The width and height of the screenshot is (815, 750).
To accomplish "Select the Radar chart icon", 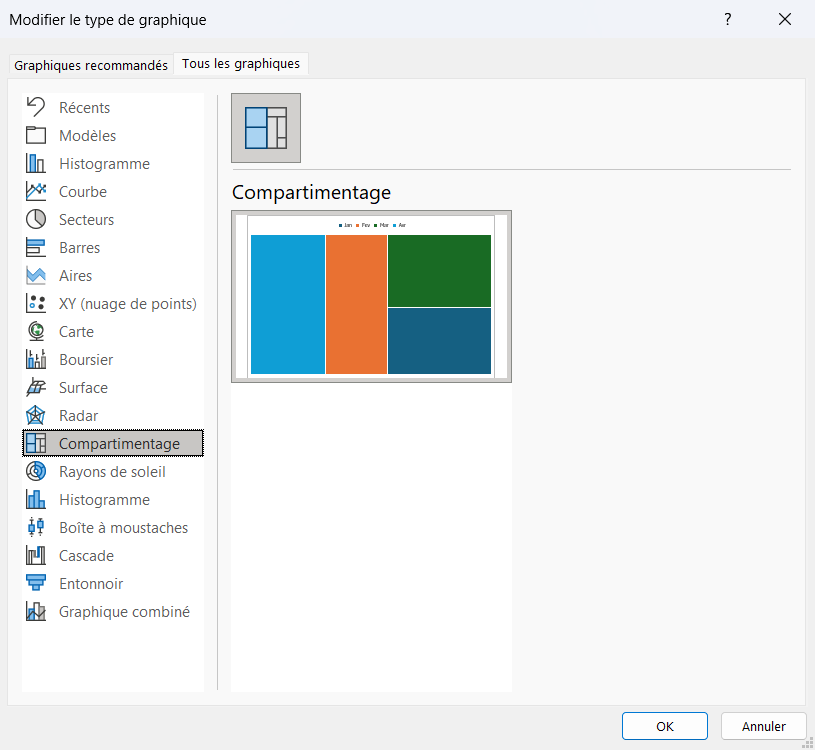I will (36, 416).
